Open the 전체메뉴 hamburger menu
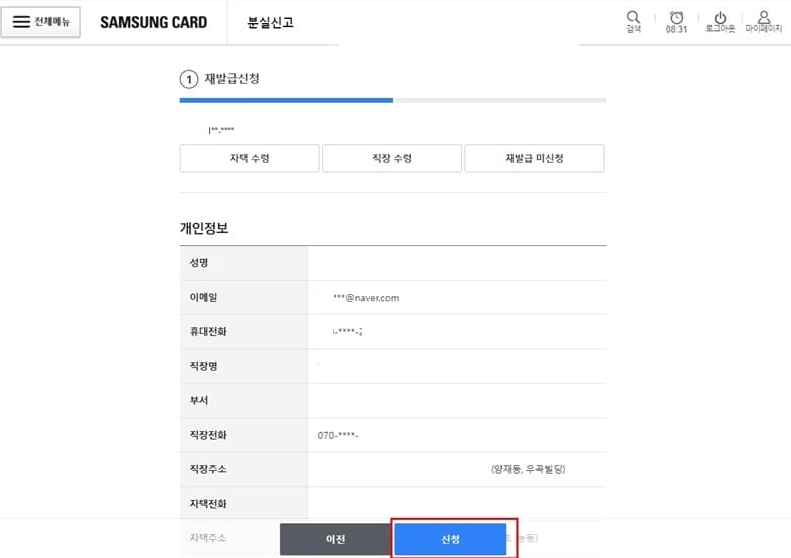 click(x=40, y=22)
